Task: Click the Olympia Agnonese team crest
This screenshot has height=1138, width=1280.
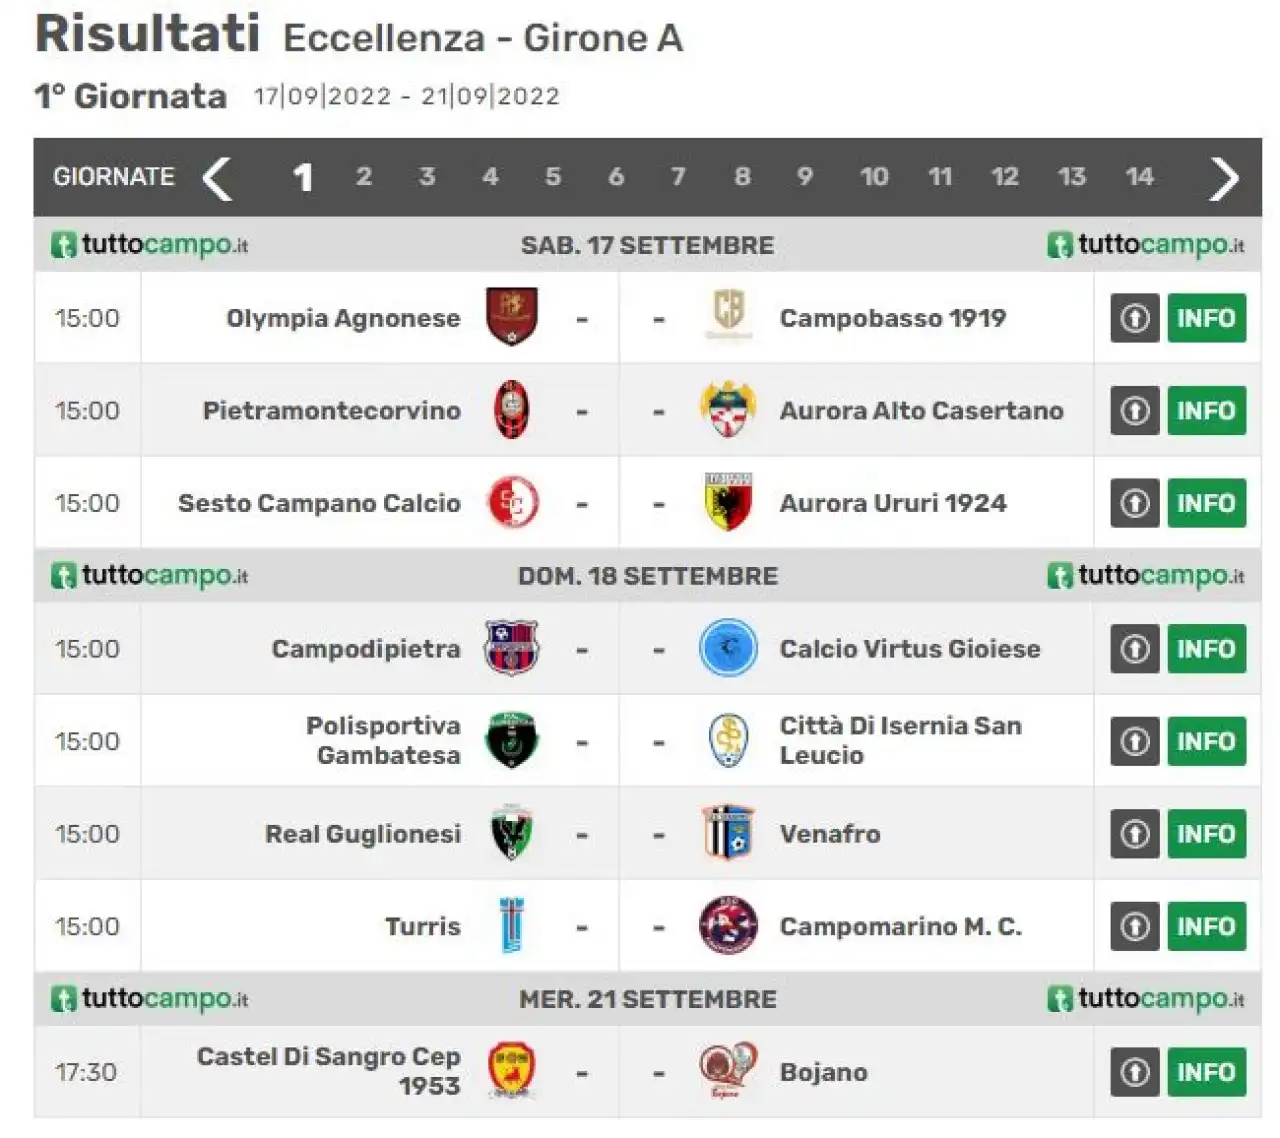Action: click(x=511, y=317)
